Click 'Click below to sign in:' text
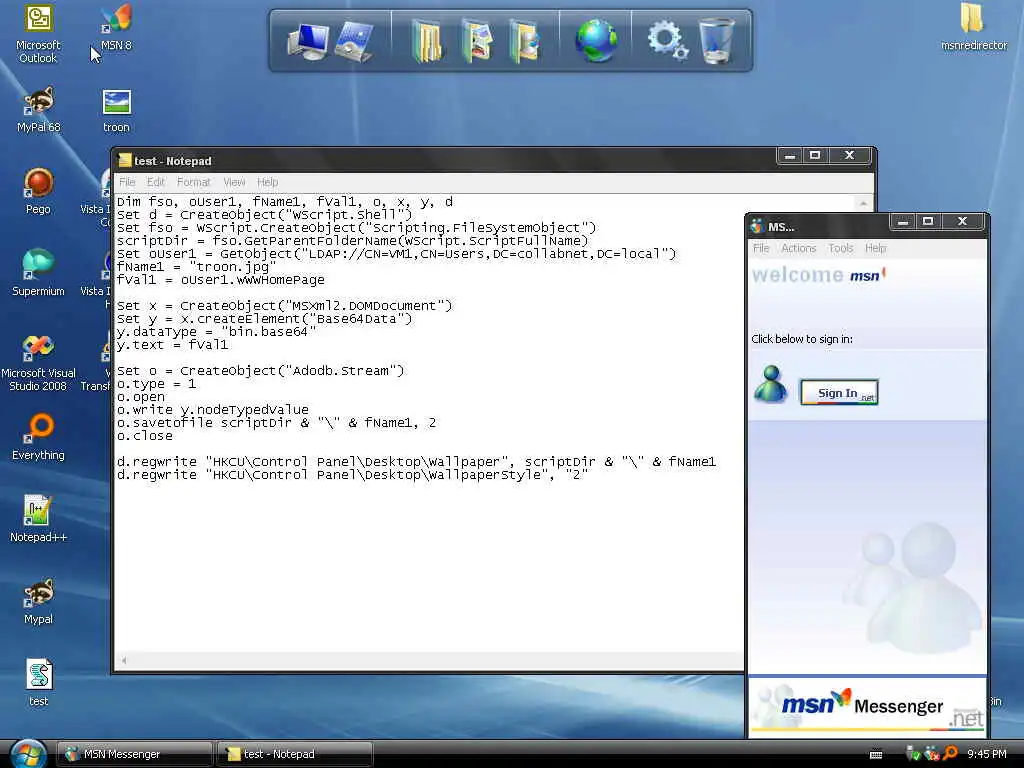 [x=801, y=339]
